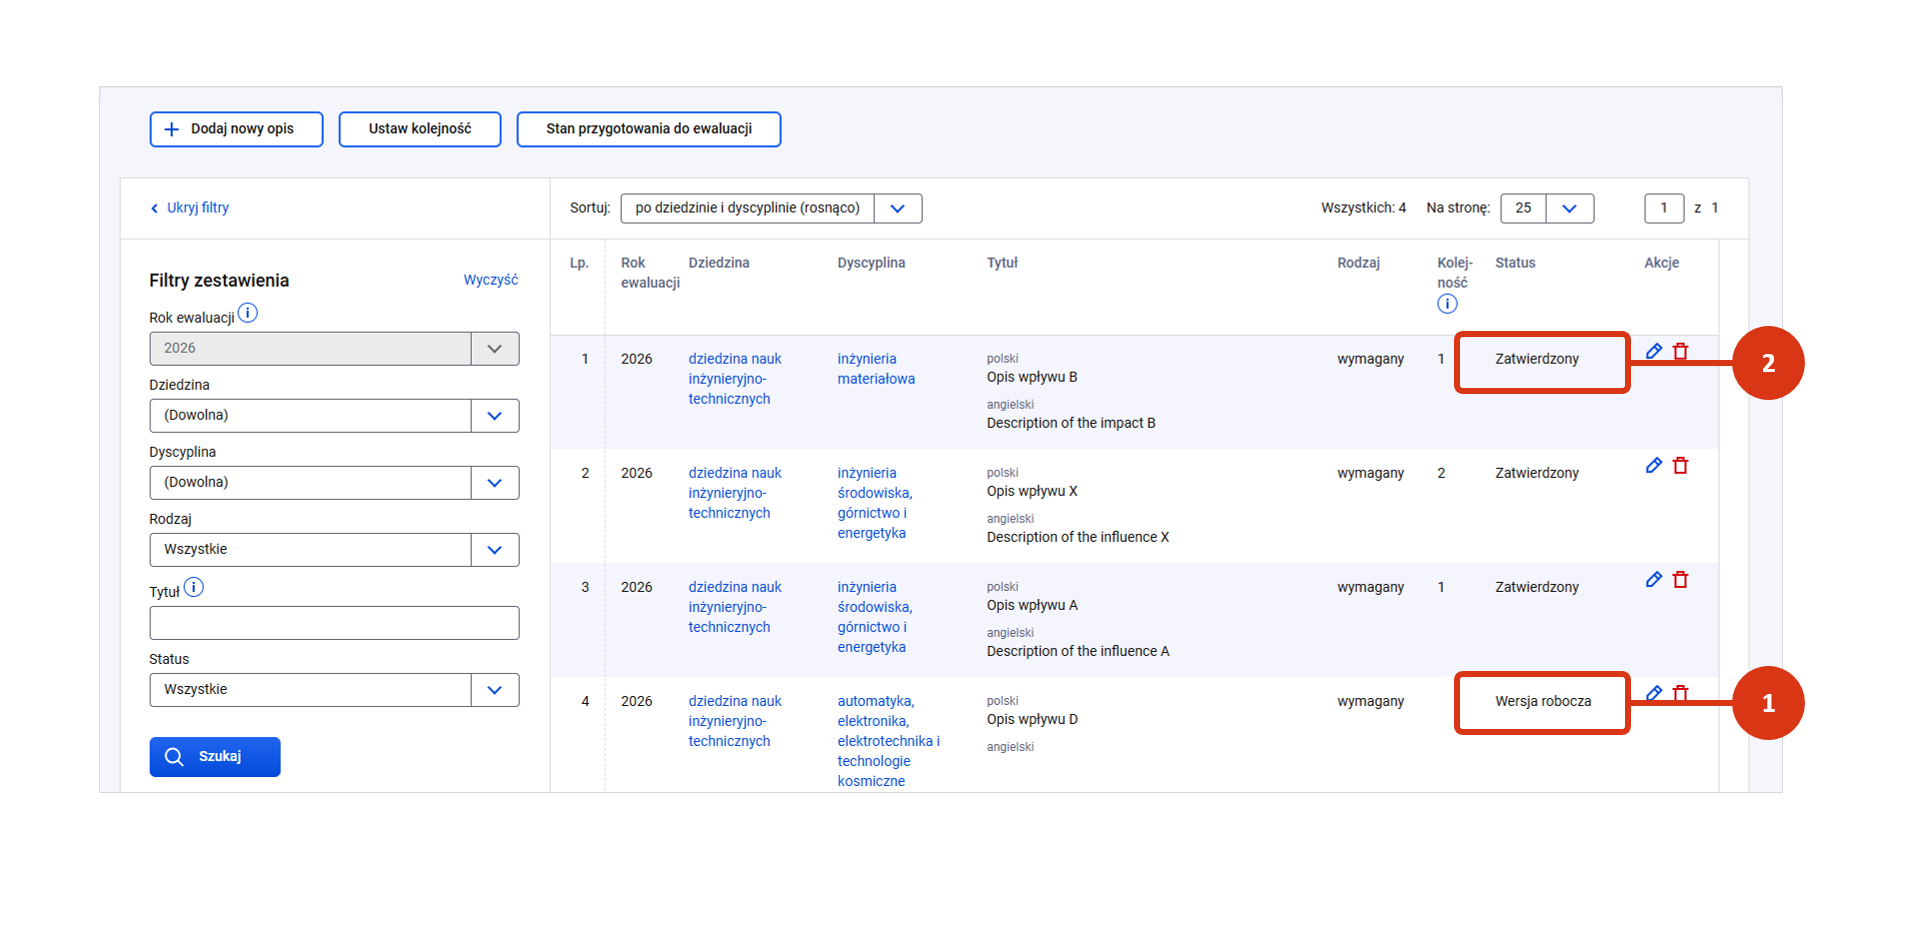Click the Szukaj search button
The height and width of the screenshot is (932, 1917).
click(x=215, y=757)
